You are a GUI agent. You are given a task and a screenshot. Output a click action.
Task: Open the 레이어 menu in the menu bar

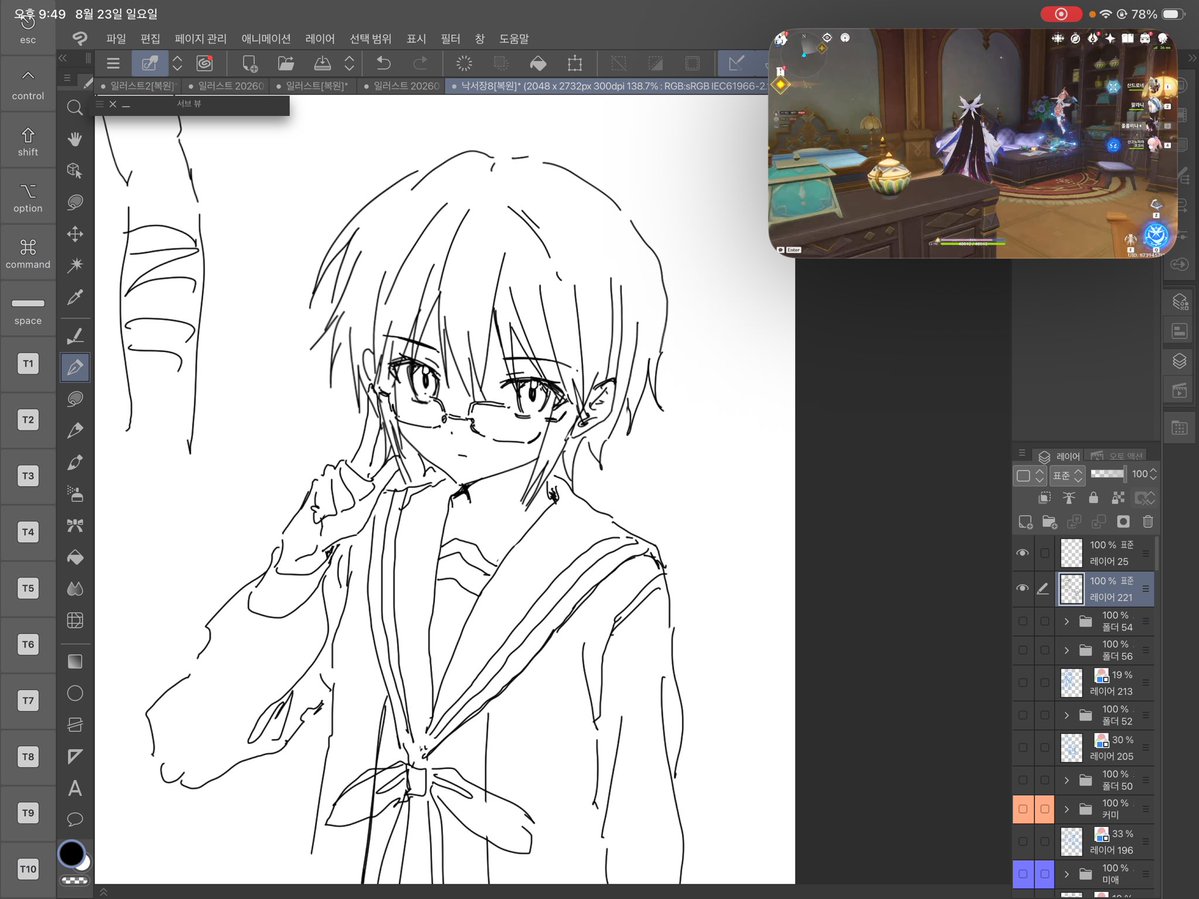[320, 38]
